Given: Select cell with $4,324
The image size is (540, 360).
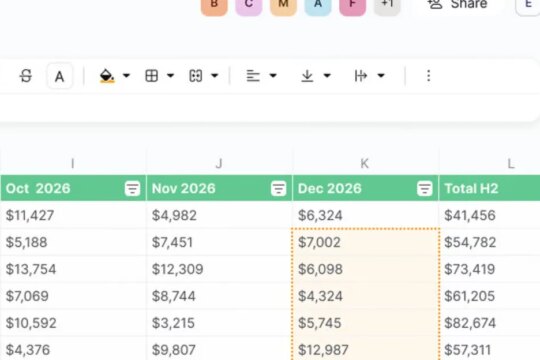Looking at the screenshot, I should point(365,296).
